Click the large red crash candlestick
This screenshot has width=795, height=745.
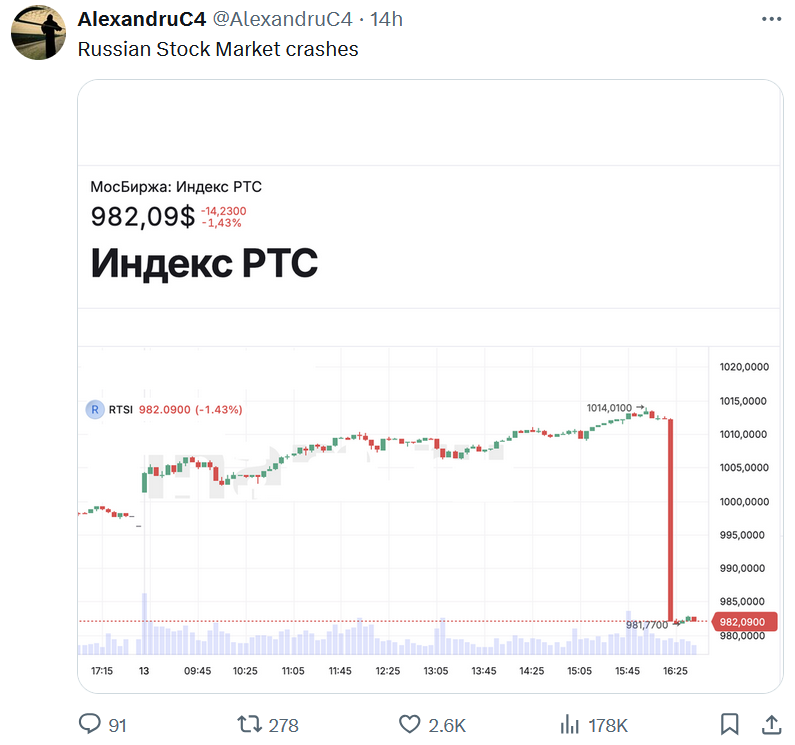[x=670, y=520]
